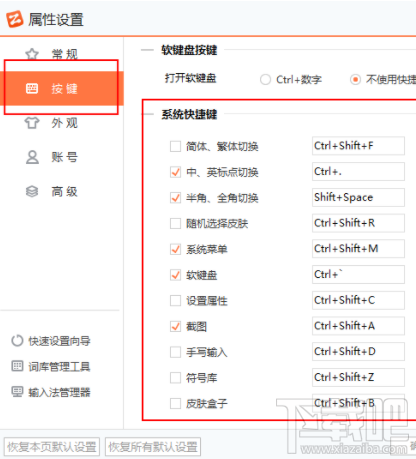Viewport: 416px width, 459px height.
Task: Open 快速设置向导 link
Action: click(59, 341)
